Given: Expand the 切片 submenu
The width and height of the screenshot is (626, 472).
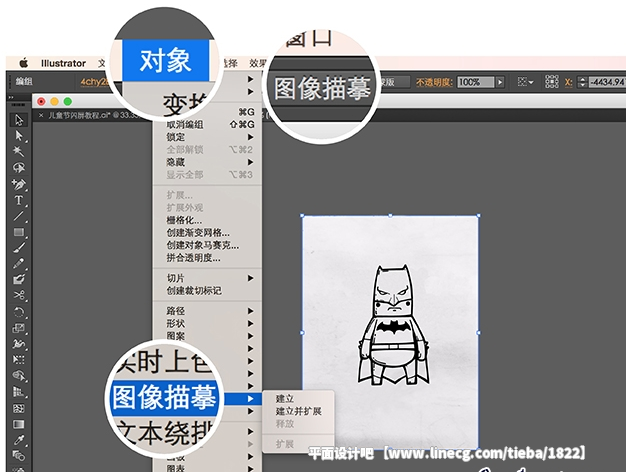Looking at the screenshot, I should pyautogui.click(x=207, y=278).
